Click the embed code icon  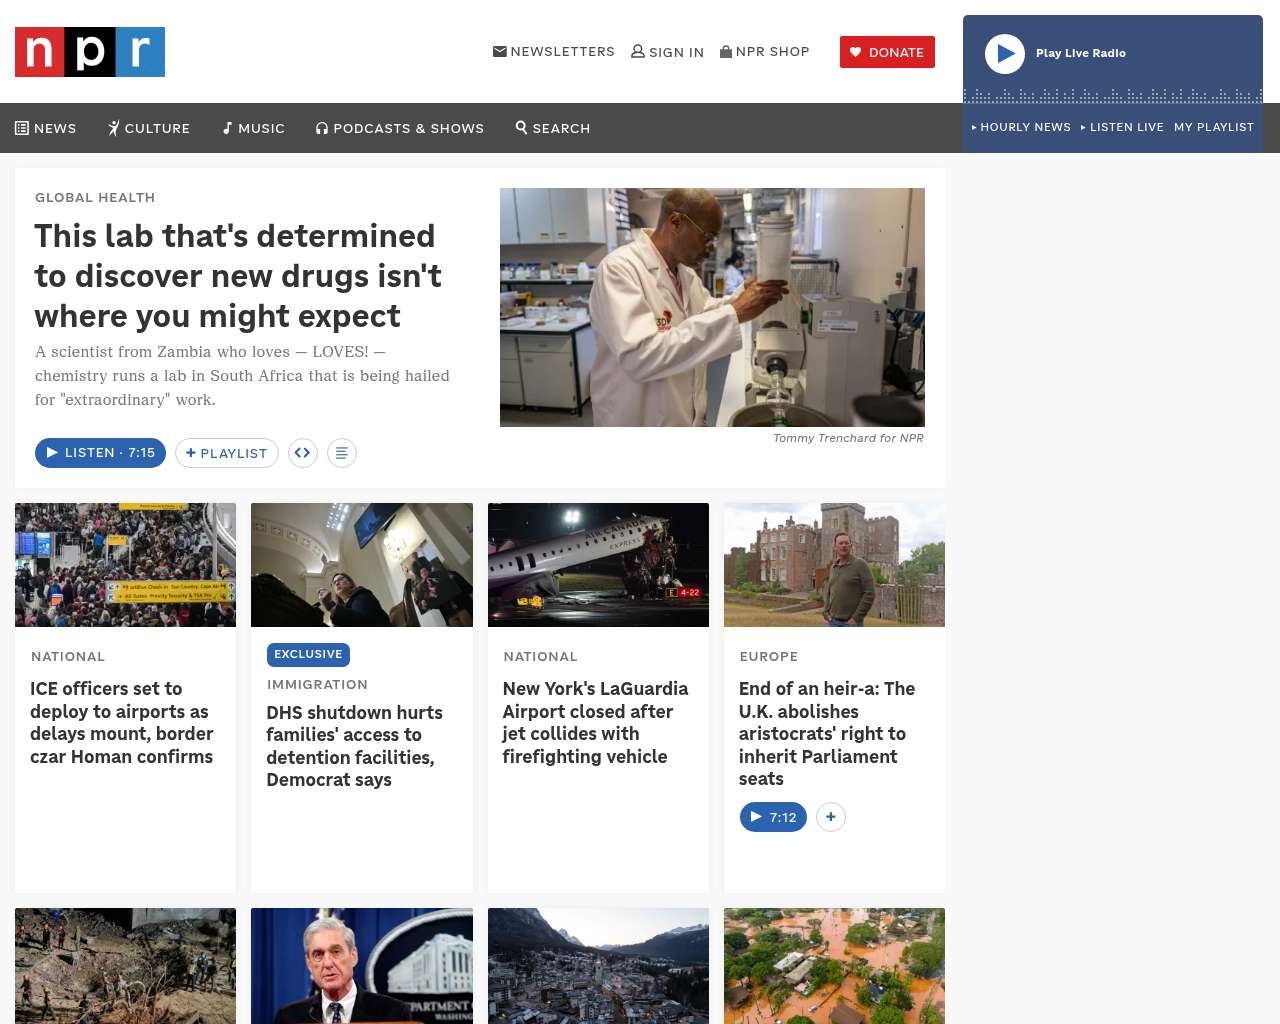[303, 453]
